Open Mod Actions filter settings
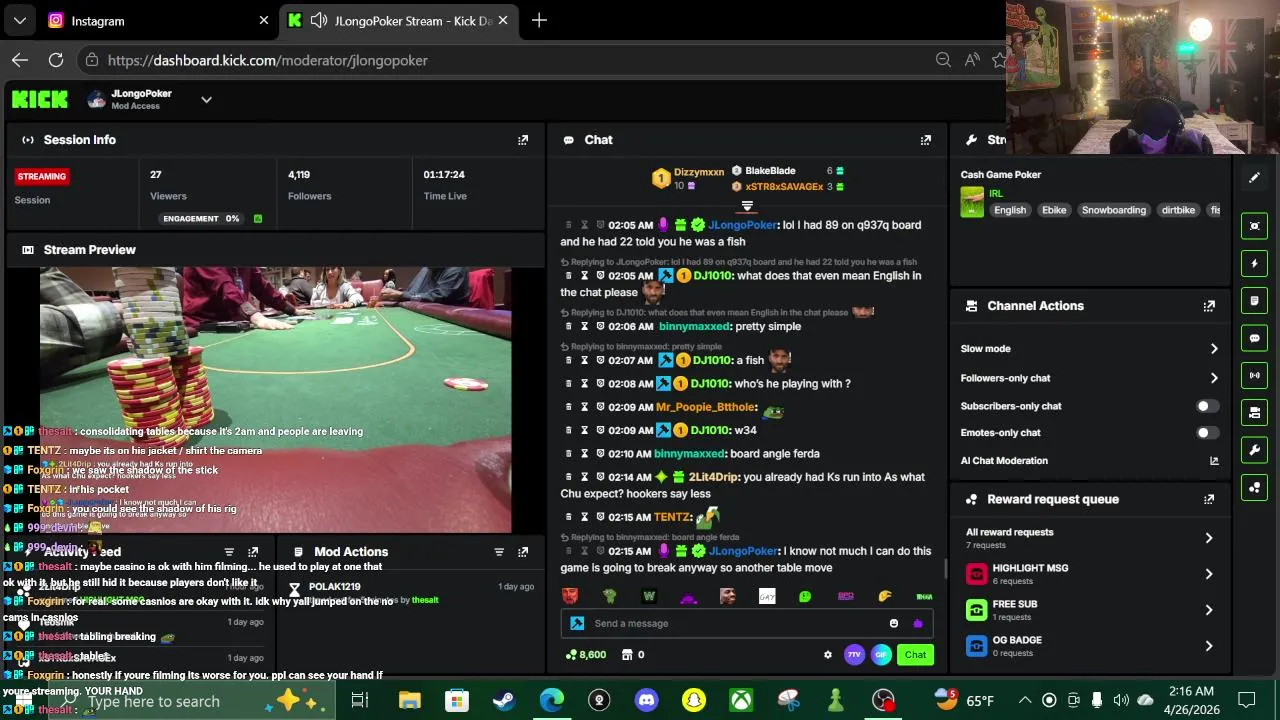The image size is (1280, 720). [x=499, y=552]
